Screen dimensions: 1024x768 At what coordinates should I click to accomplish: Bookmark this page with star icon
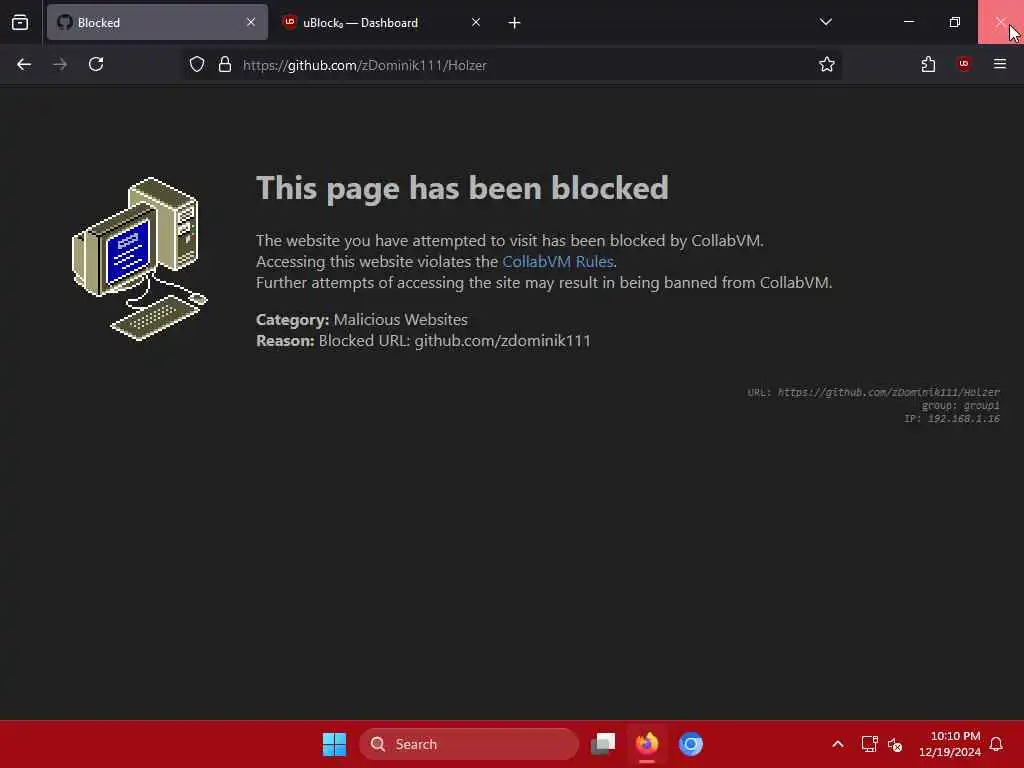(827, 64)
